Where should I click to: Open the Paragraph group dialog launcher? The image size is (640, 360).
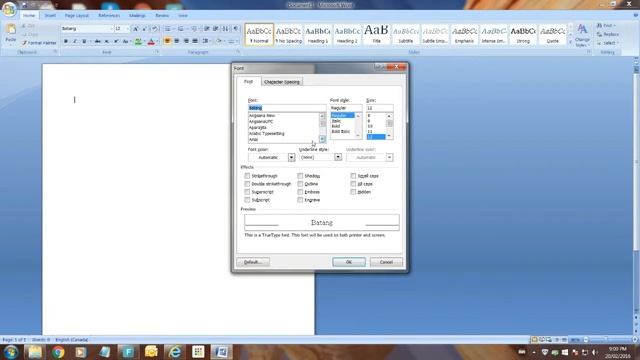[238, 52]
